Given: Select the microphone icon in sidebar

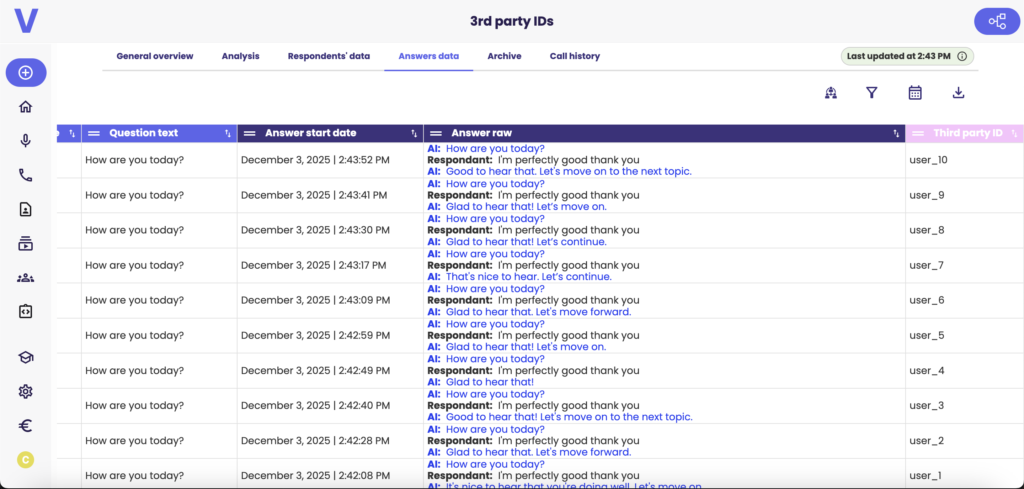Looking at the screenshot, I should 25,141.
